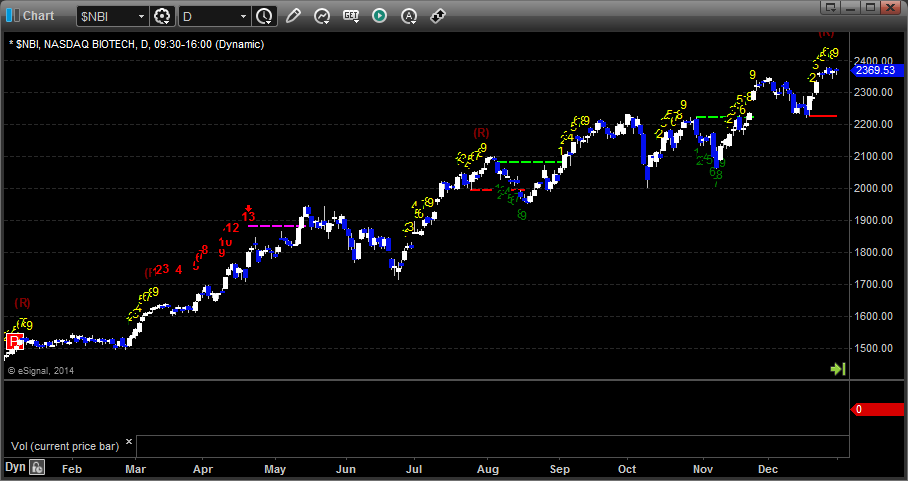
Task: Click the green play replay button
Action: (x=379, y=16)
